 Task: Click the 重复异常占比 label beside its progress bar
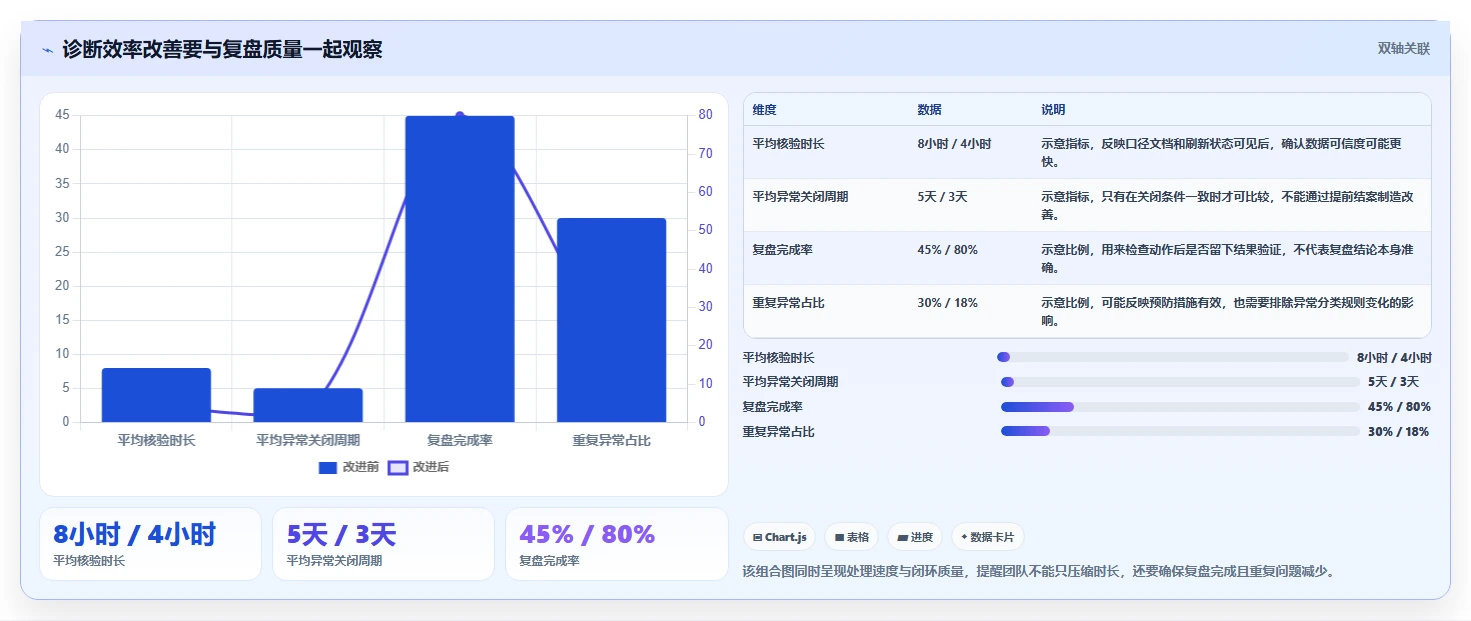778,432
